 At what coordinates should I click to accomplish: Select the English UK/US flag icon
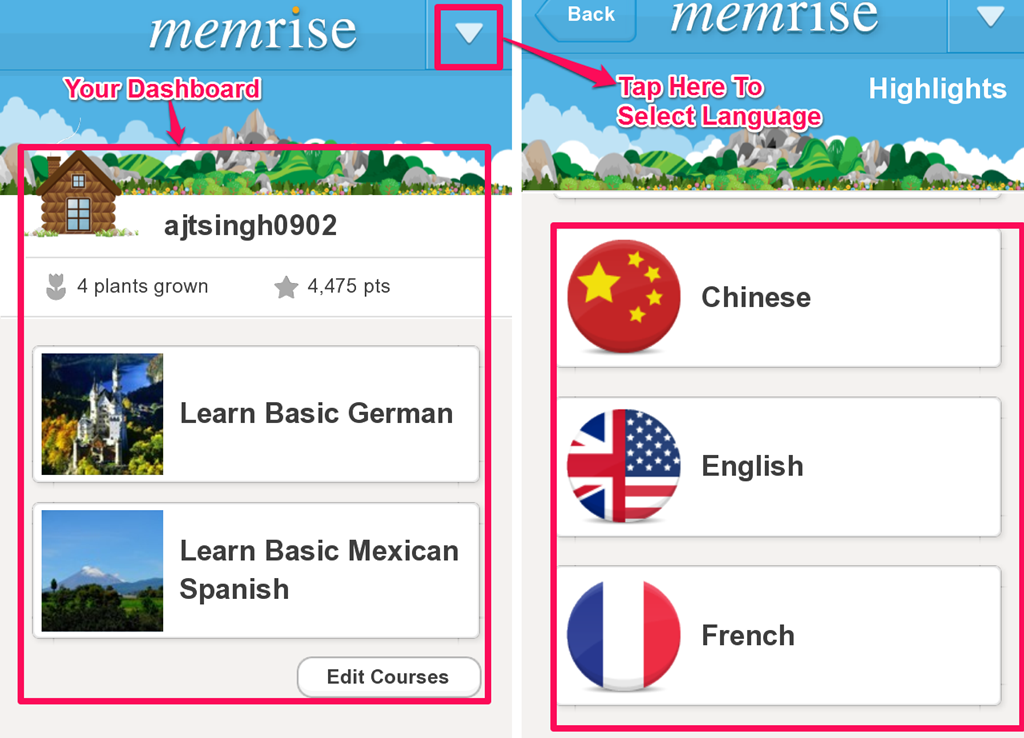pos(624,466)
